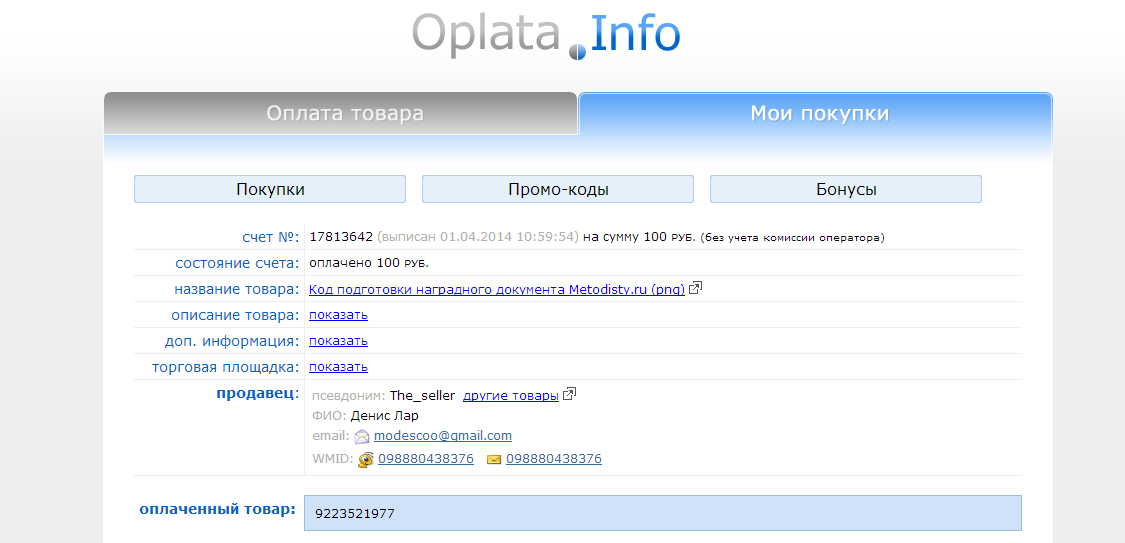The image size is (1125, 543).
Task: Open the Код подготовки наградного документа link
Action: (x=497, y=289)
